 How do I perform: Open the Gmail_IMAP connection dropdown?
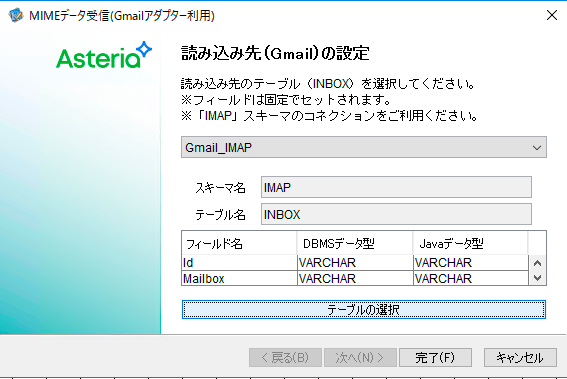click(364, 147)
